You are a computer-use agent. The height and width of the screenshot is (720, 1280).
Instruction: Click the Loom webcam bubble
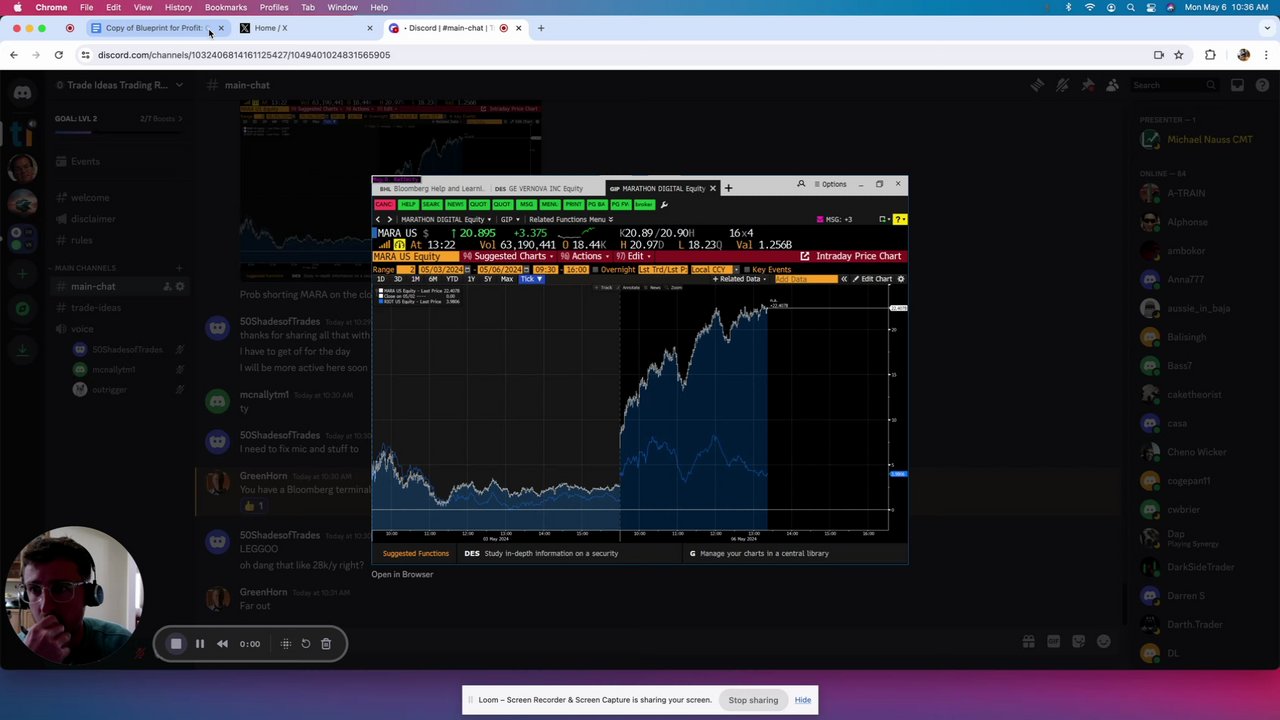pyautogui.click(x=73, y=595)
